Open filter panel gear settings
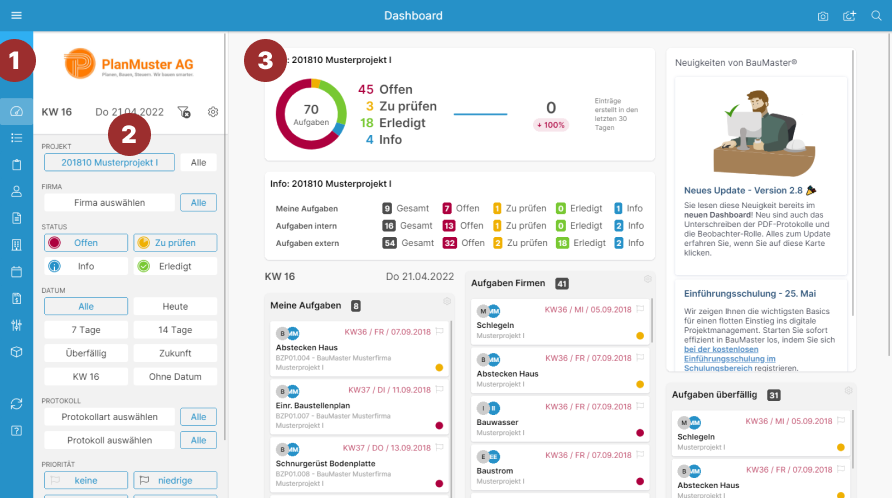The height and width of the screenshot is (498, 892). [213, 112]
